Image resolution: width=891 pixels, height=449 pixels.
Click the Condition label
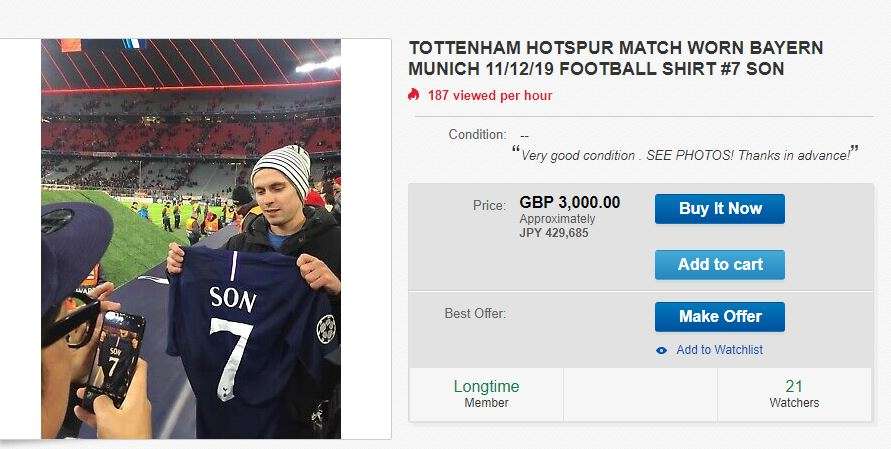point(477,135)
